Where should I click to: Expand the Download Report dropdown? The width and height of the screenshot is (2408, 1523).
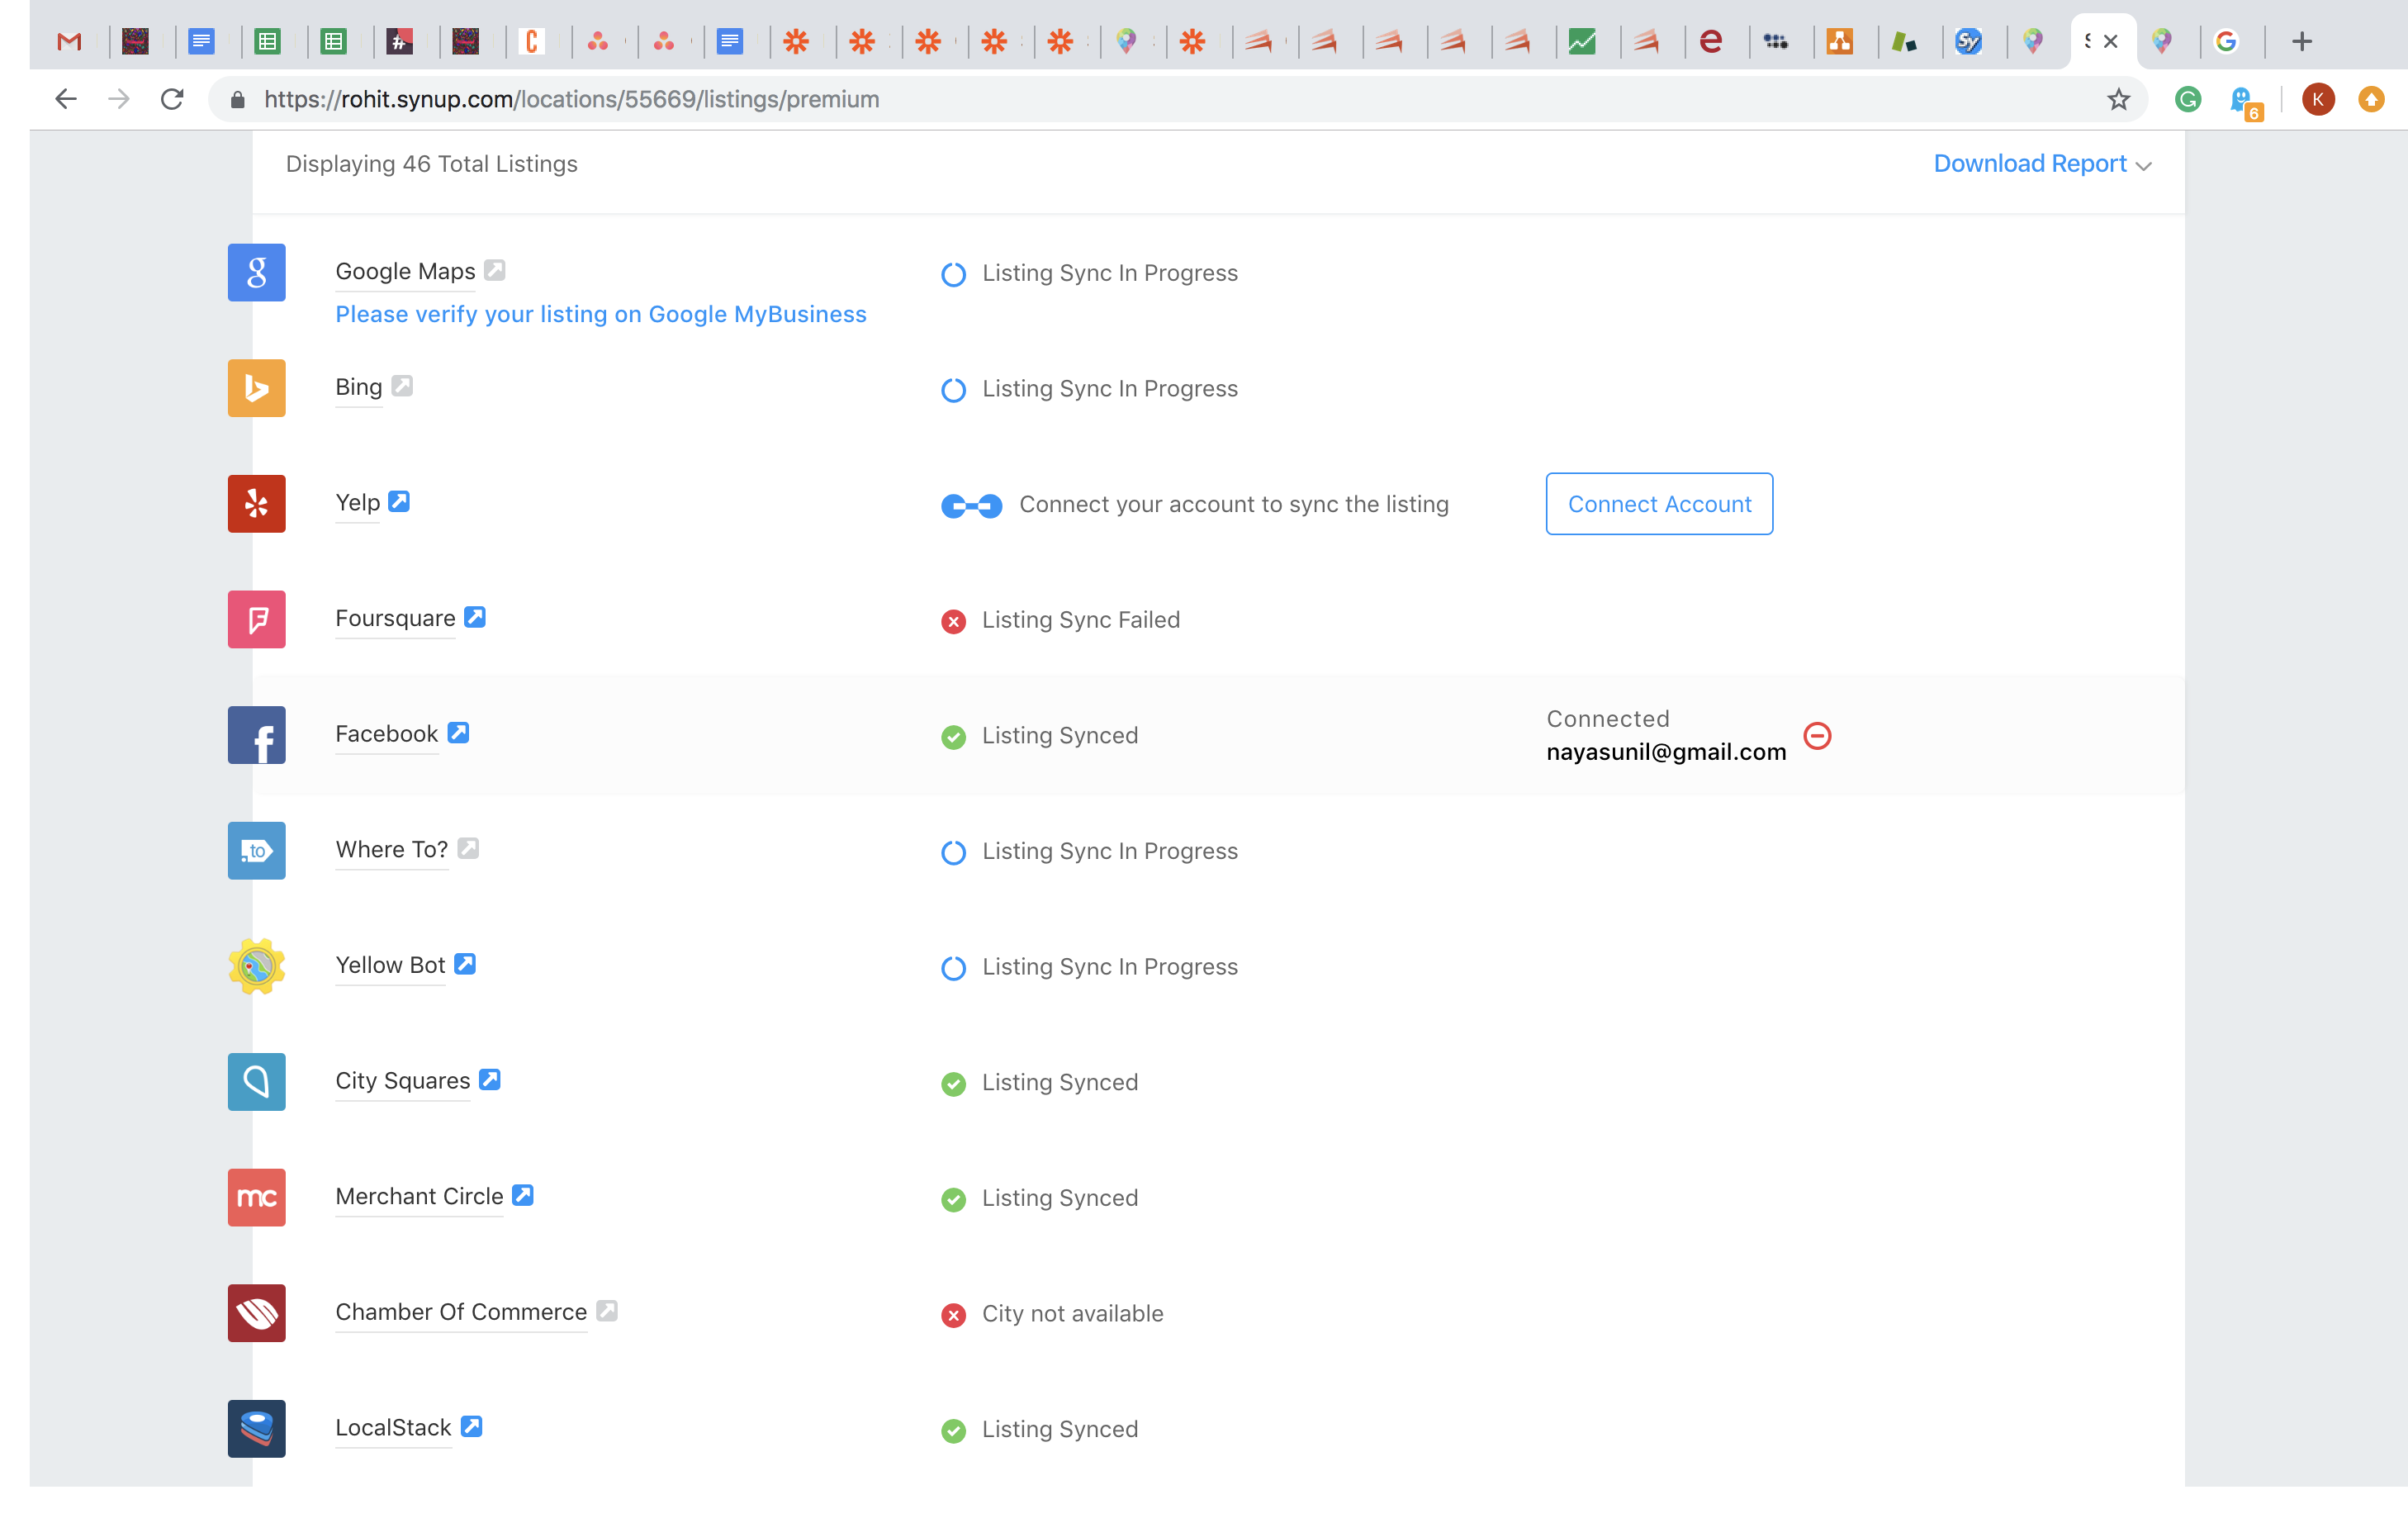coord(2042,163)
